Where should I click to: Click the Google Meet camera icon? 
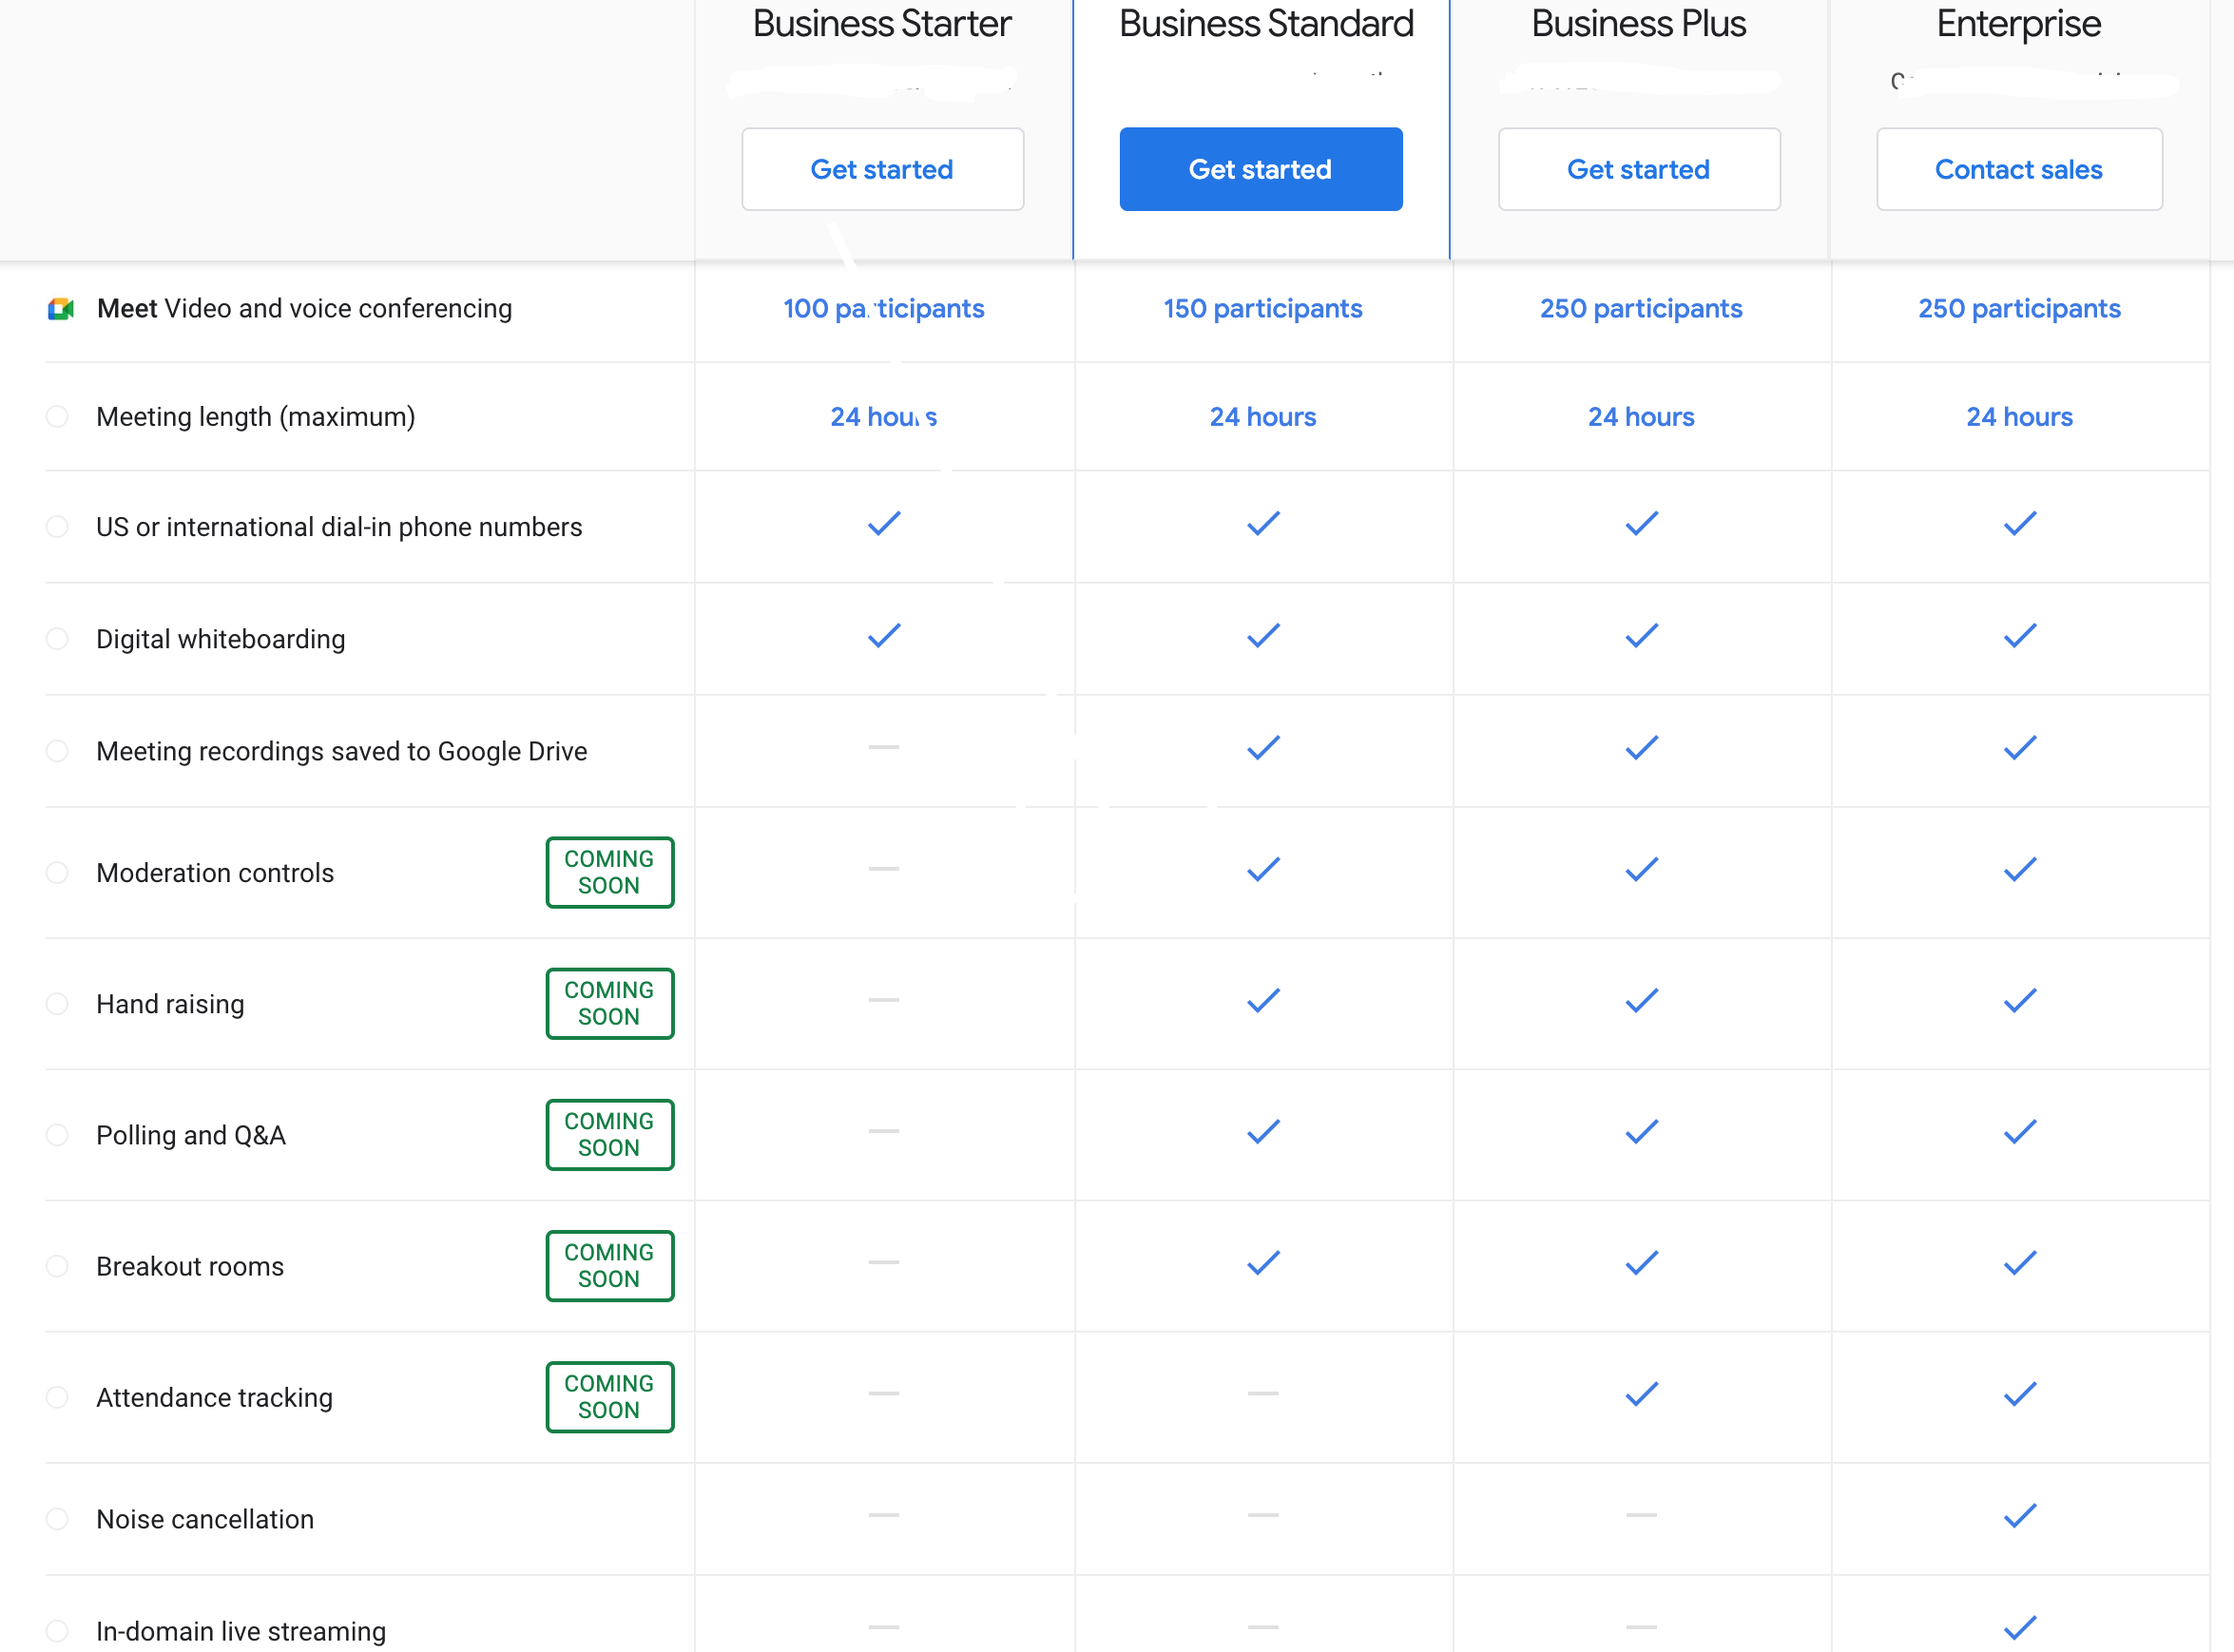[x=61, y=309]
